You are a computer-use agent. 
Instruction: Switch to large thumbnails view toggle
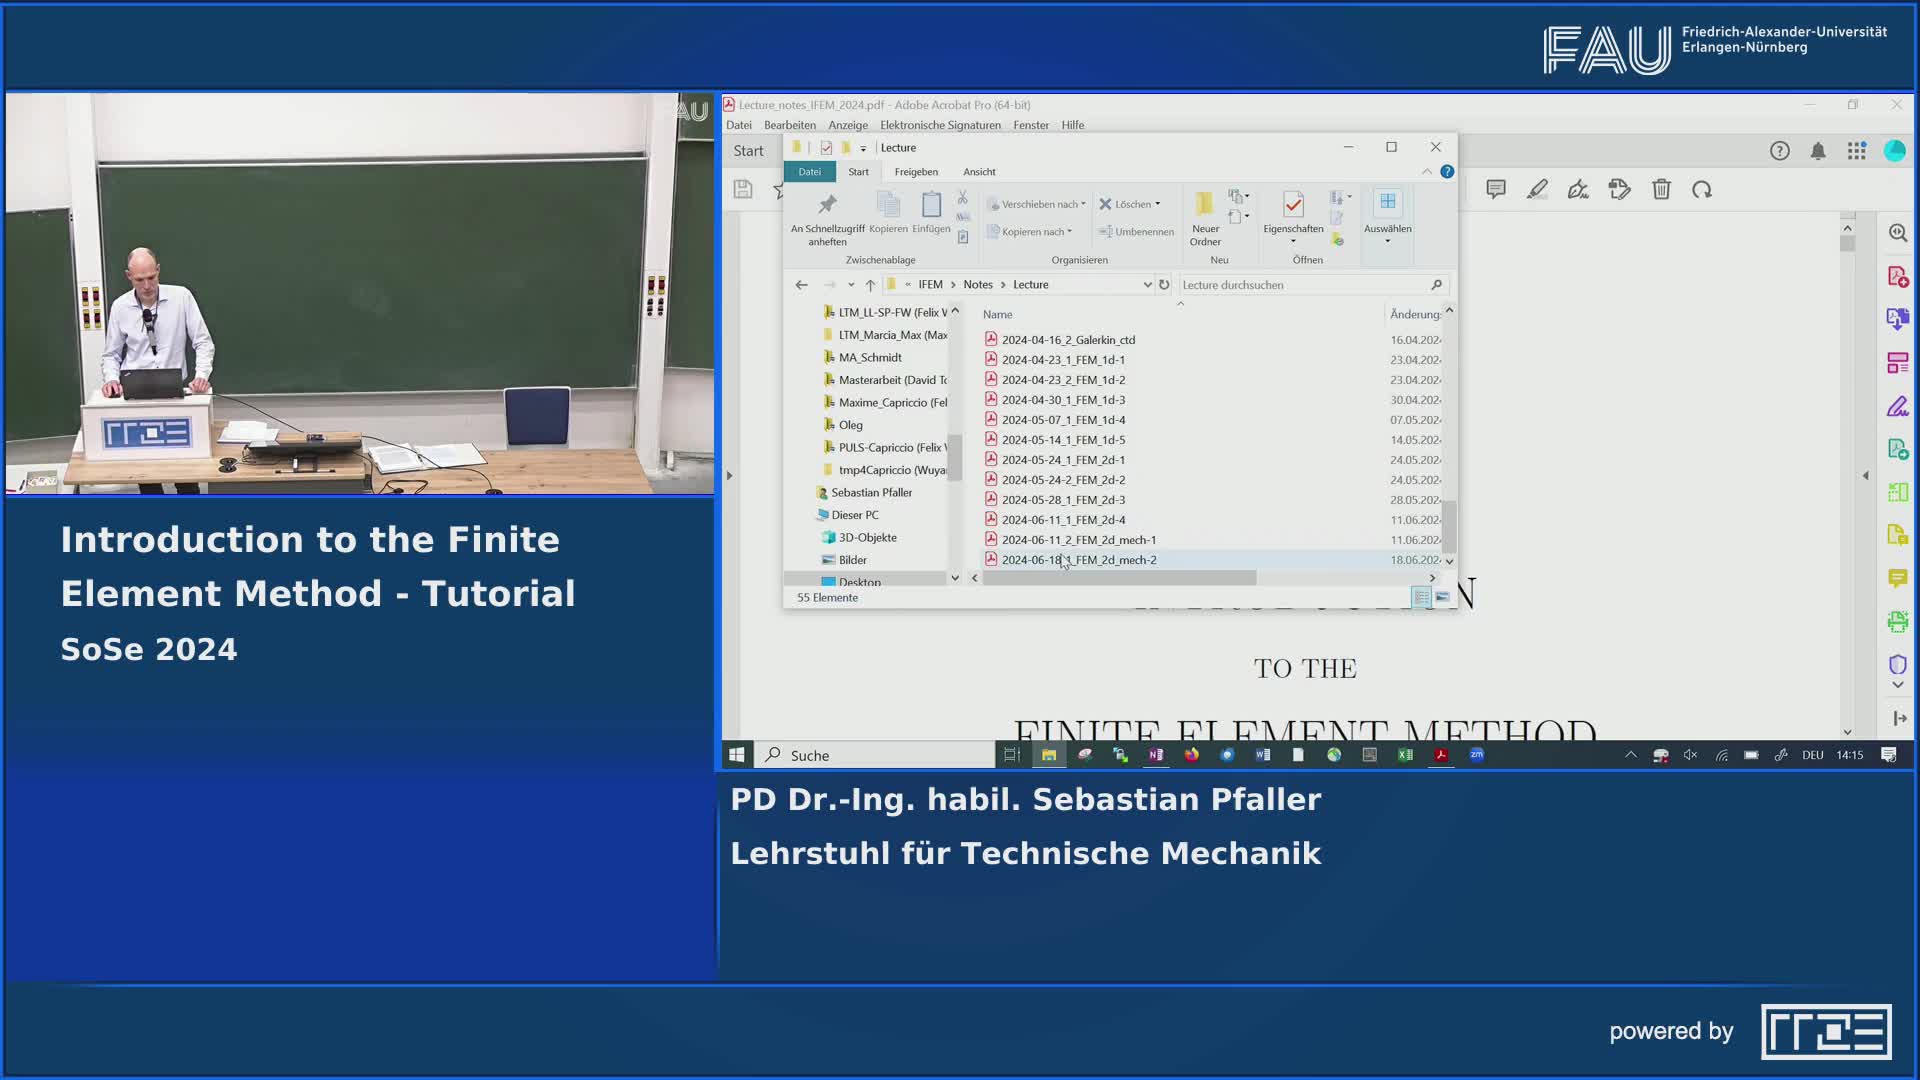[1442, 598]
